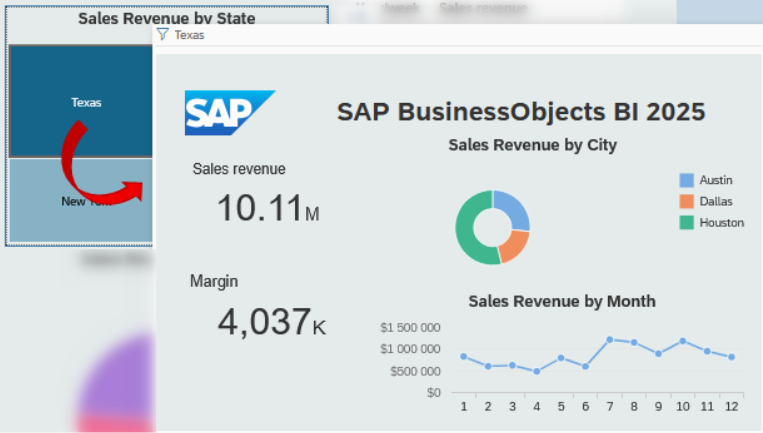Click the 4,037K margin value
Screen dimensions: 763x433
pos(272,322)
